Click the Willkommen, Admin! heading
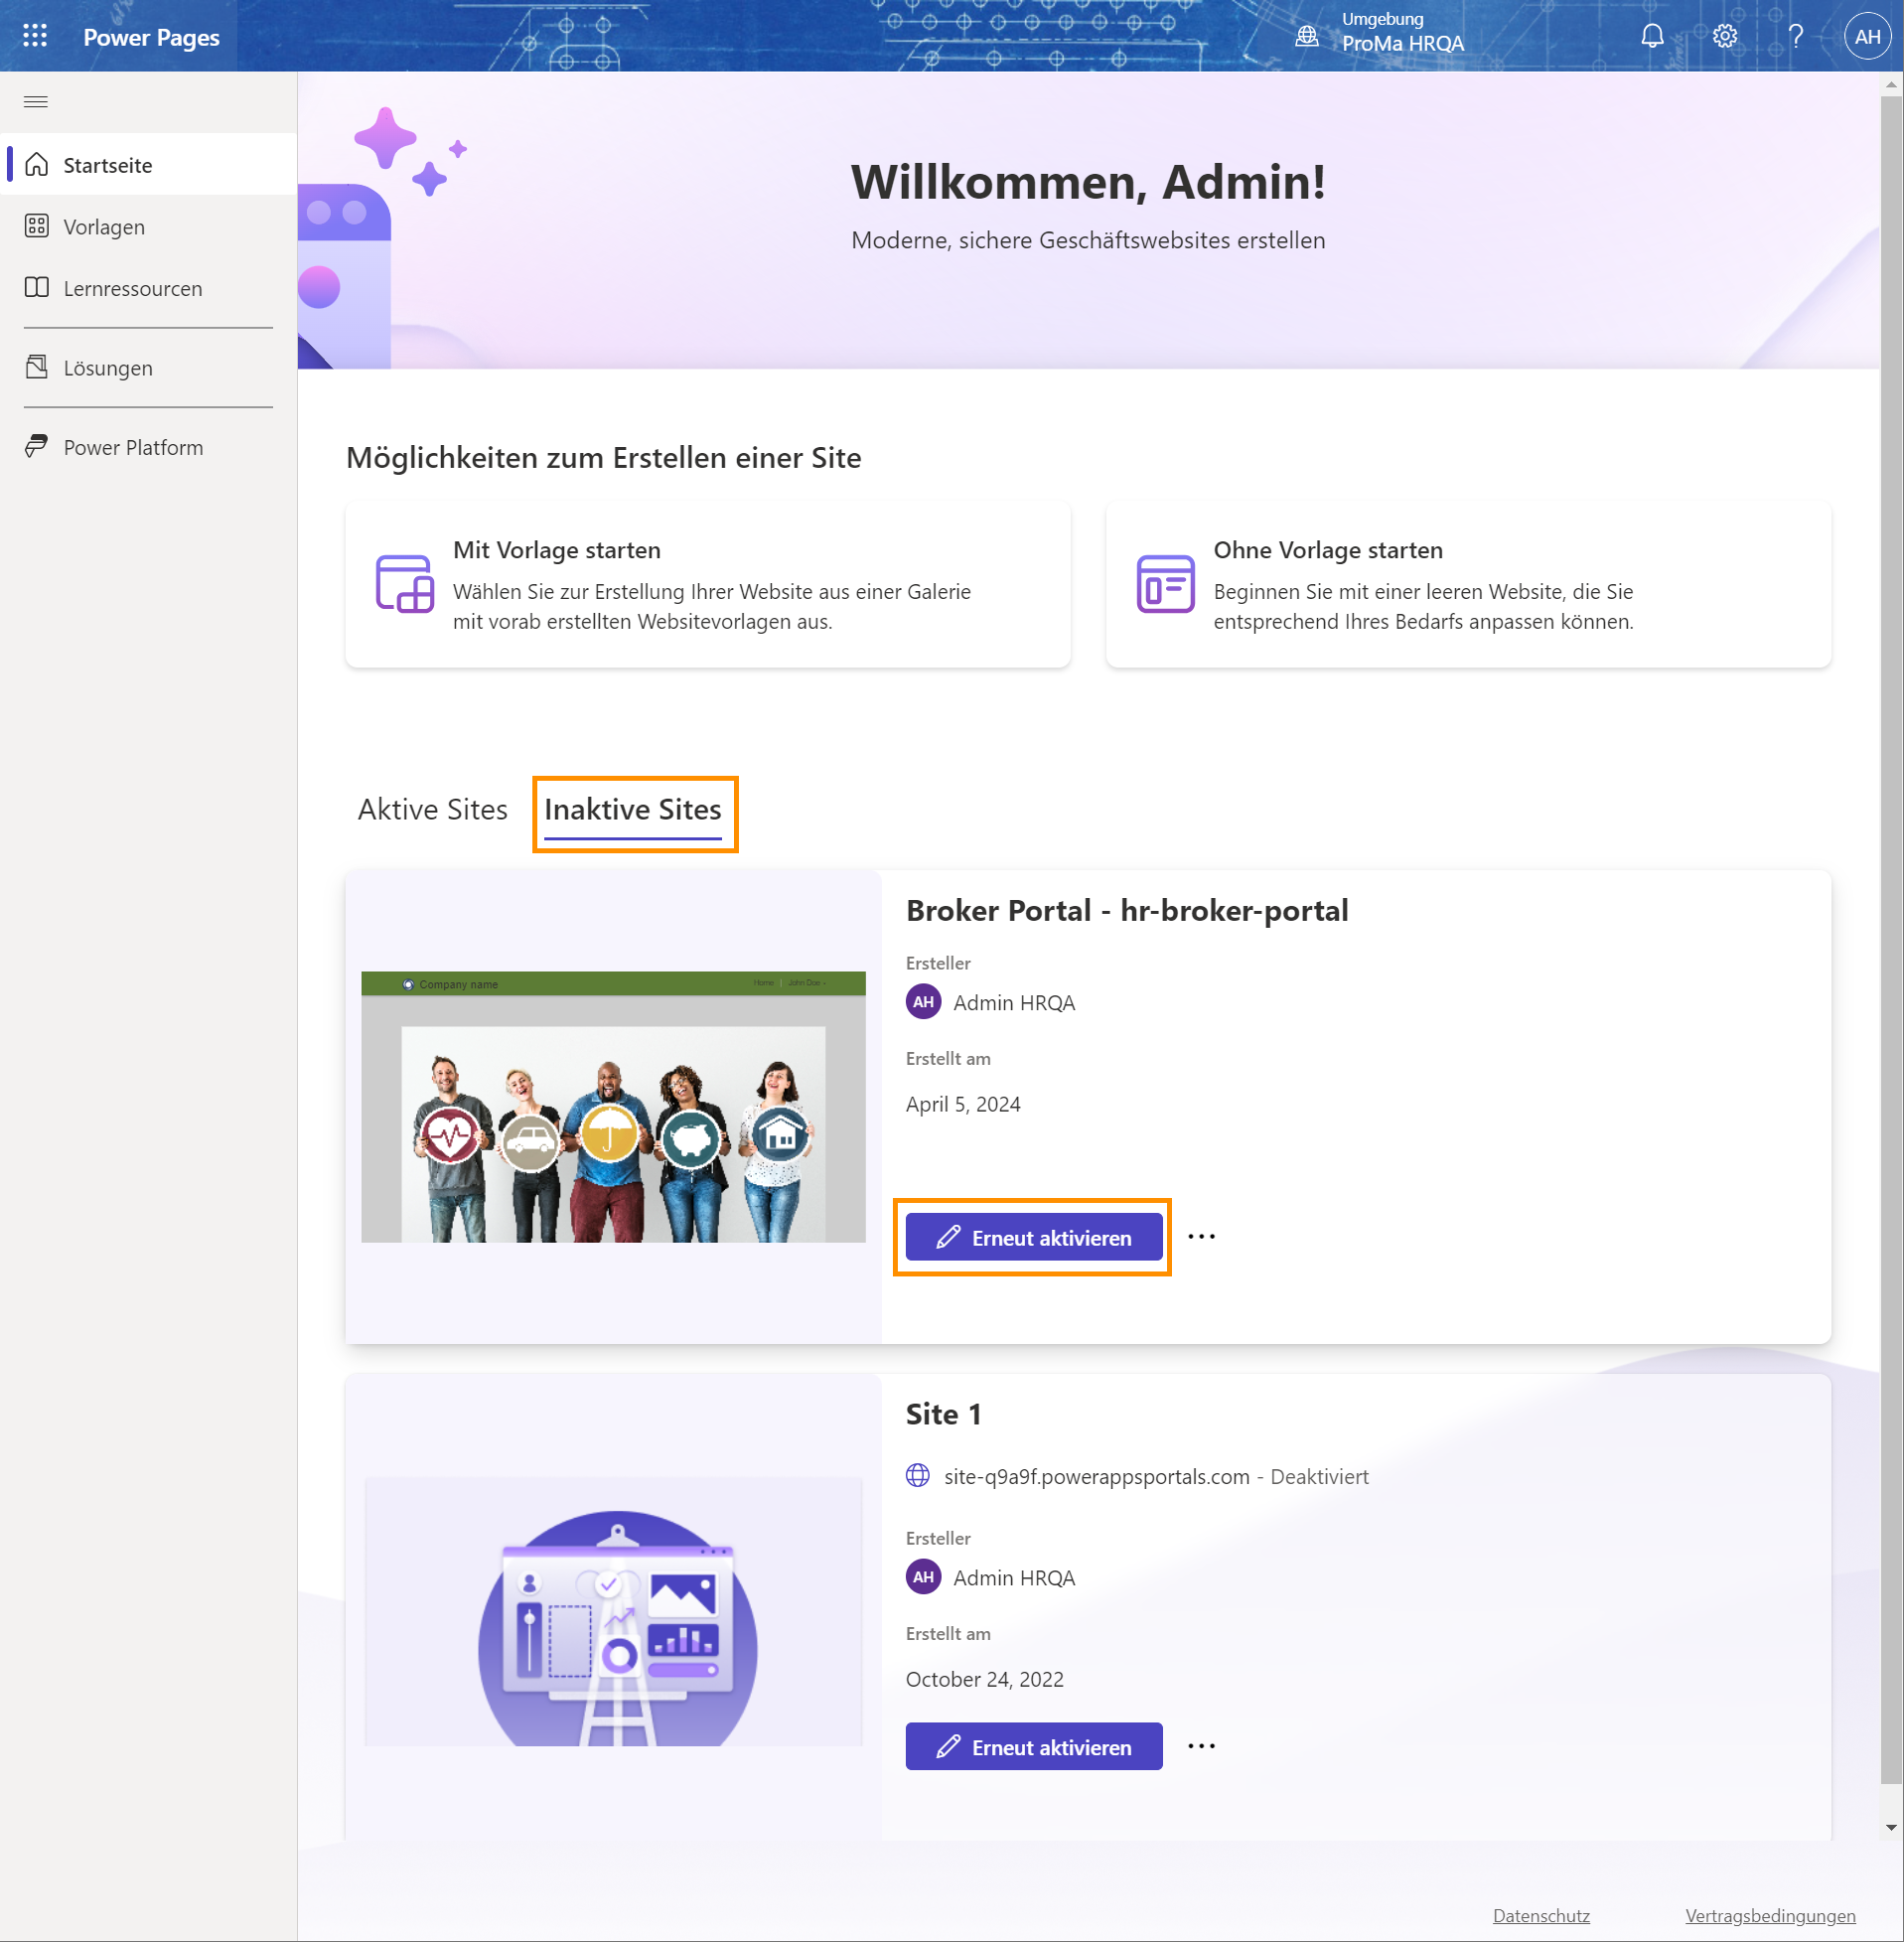This screenshot has width=1904, height=1942. point(1088,182)
